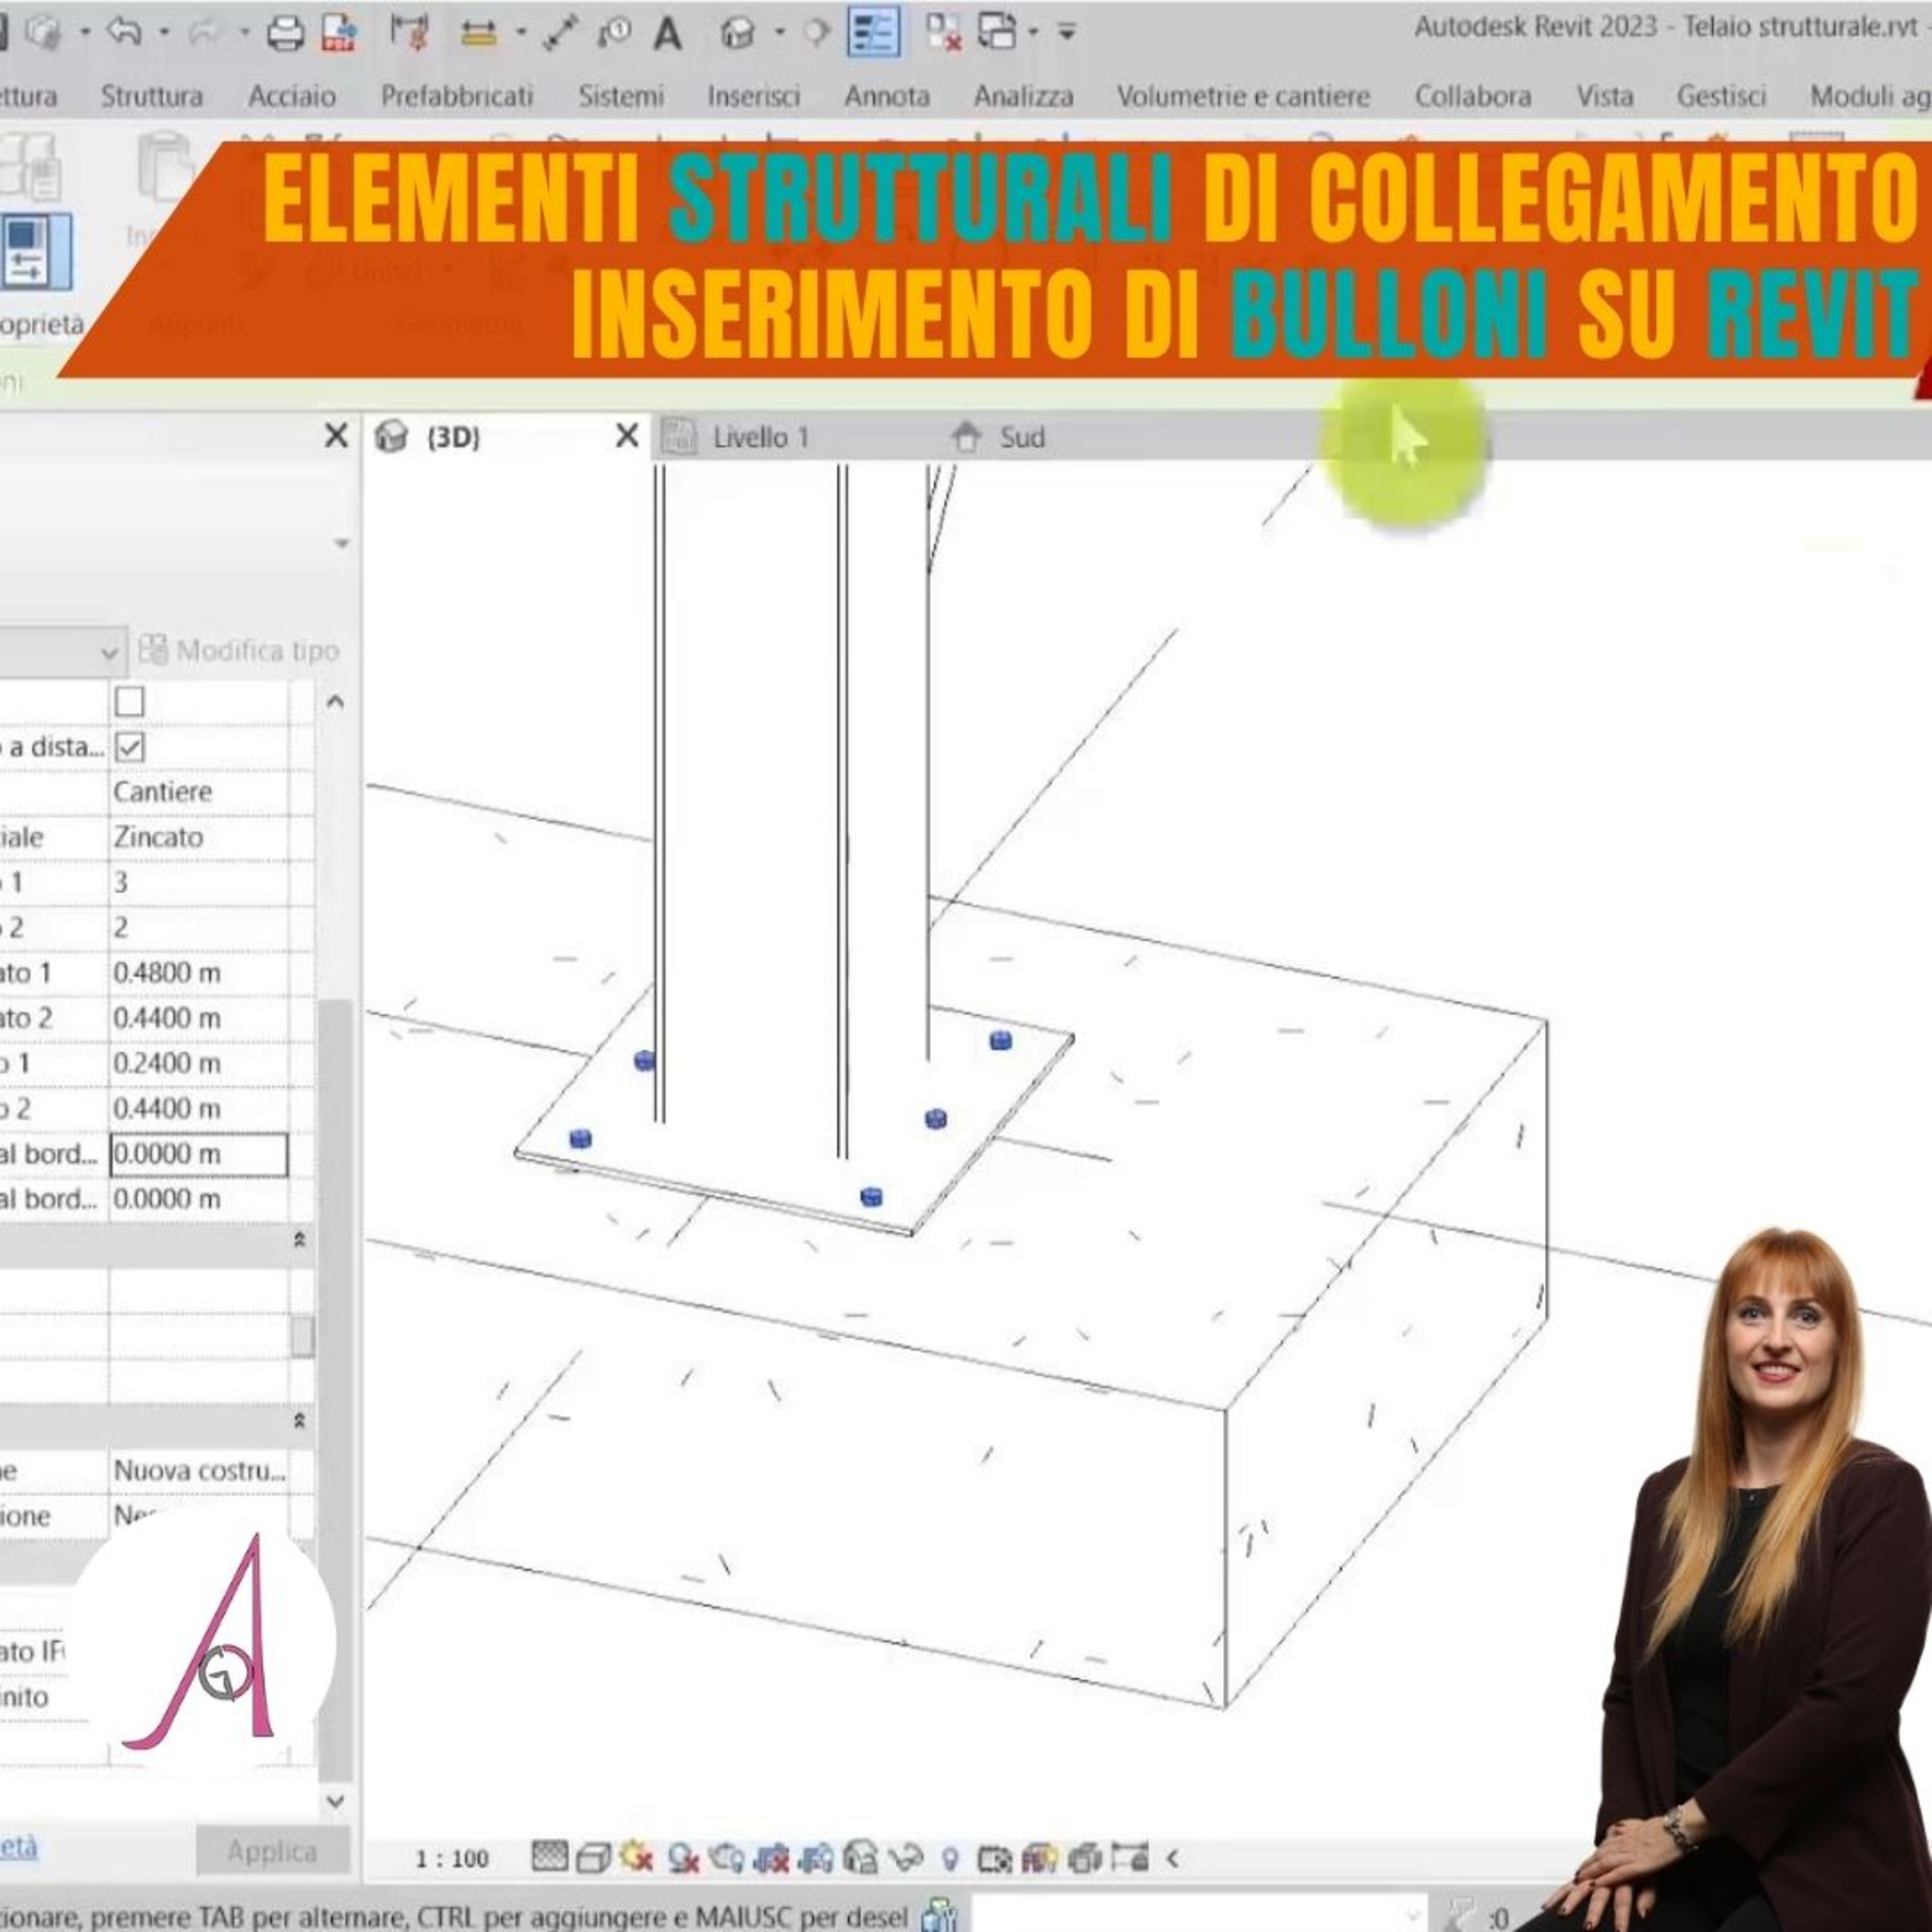Image resolution: width=1932 pixels, height=1932 pixels.
Task: Click the Redo arrow in quick access toolbar
Action: 204,32
